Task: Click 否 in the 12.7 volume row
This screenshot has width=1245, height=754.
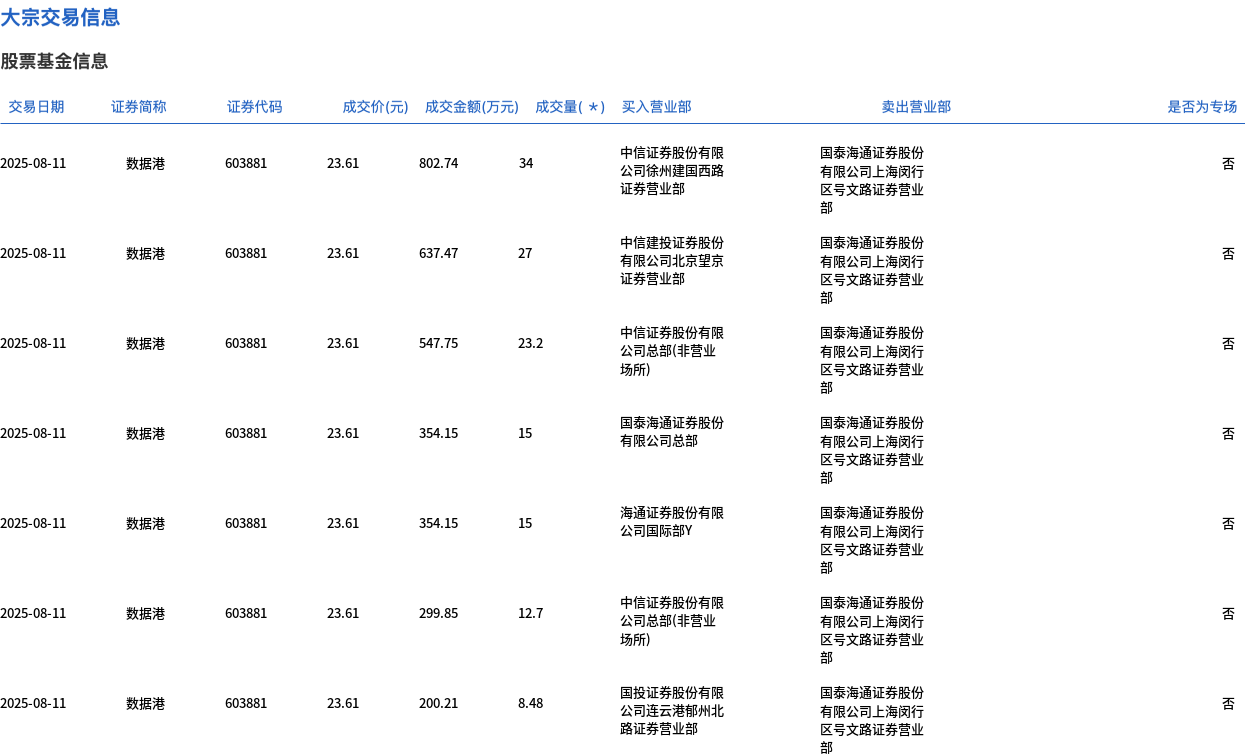Action: click(1228, 613)
